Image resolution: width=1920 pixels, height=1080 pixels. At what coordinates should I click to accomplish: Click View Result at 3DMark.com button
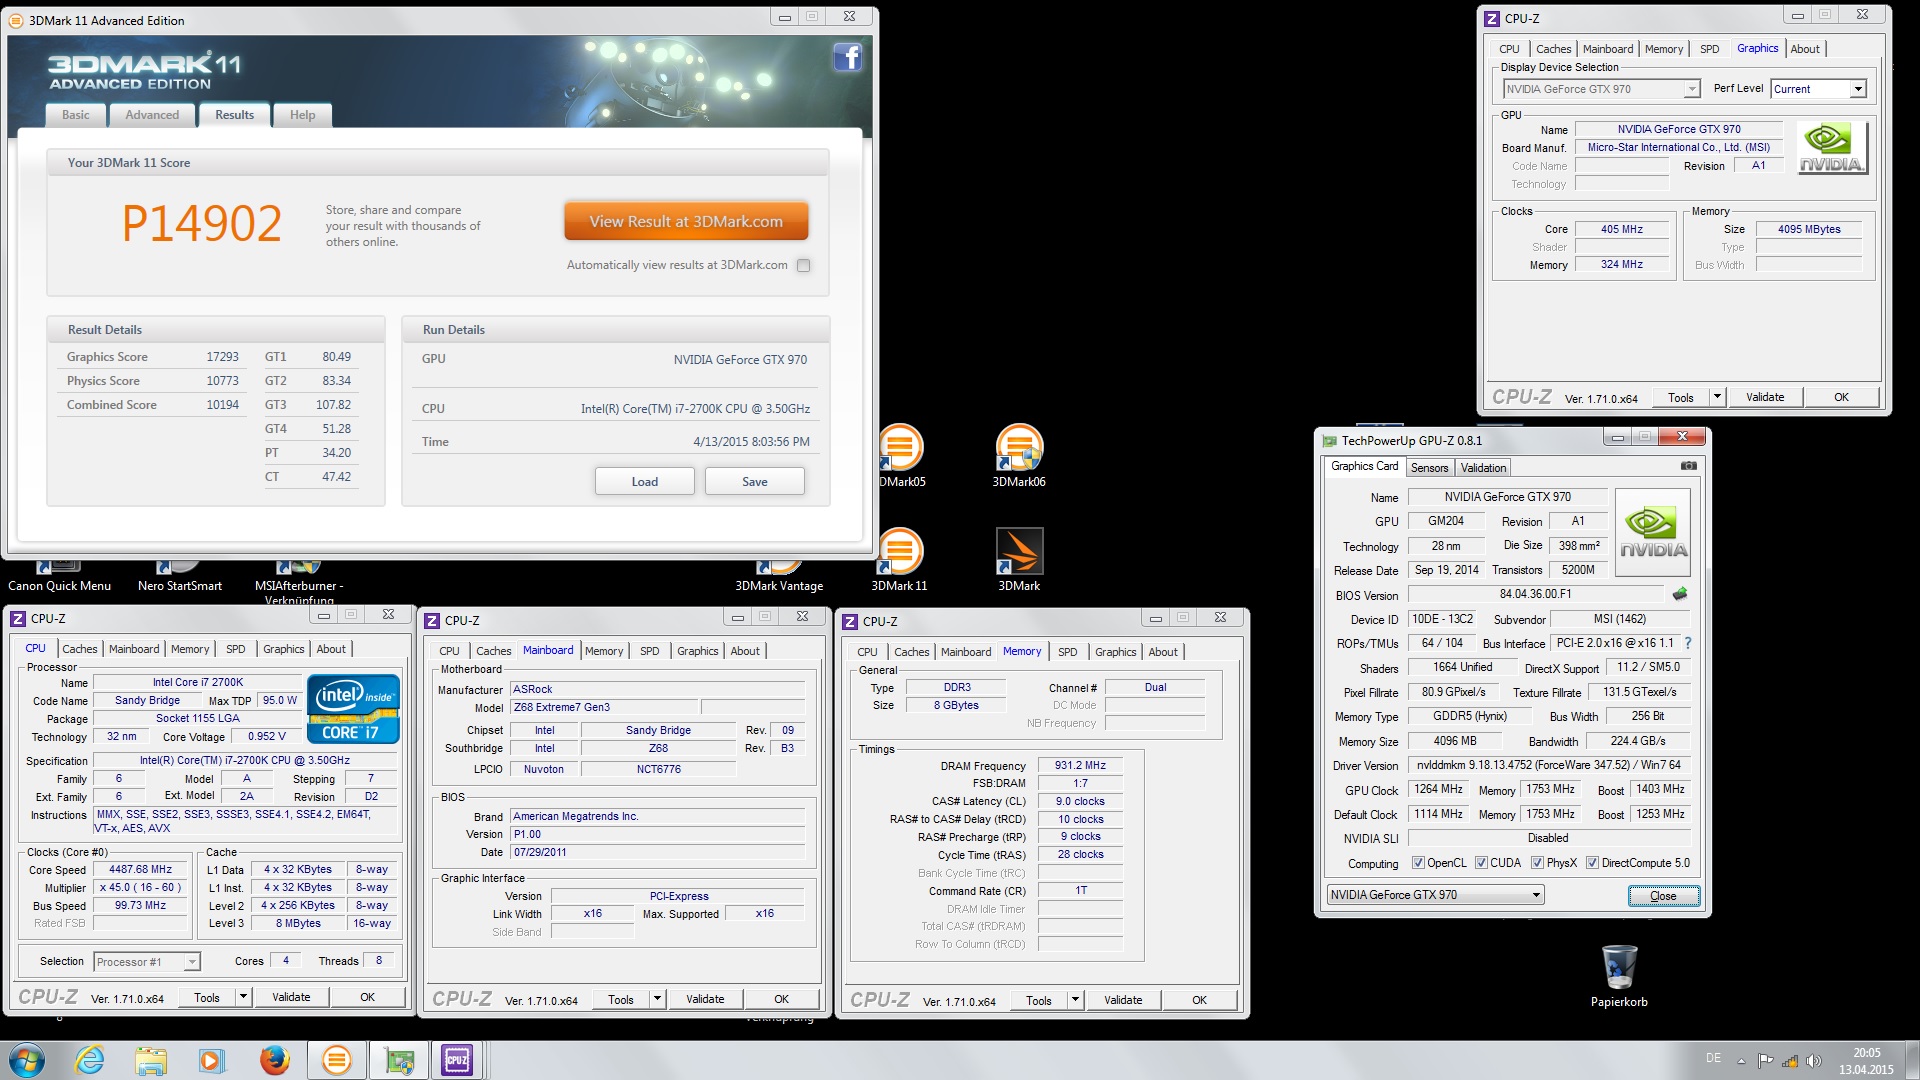tap(686, 222)
